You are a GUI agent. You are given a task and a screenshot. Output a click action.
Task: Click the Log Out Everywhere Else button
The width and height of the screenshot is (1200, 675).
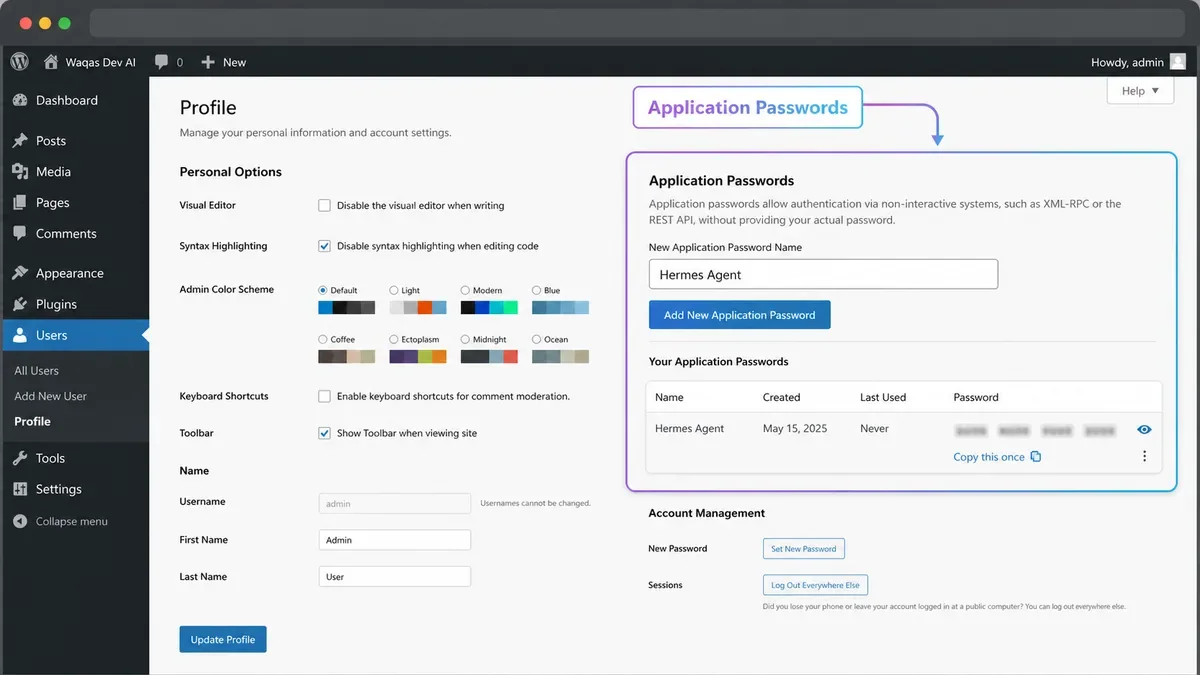point(815,585)
